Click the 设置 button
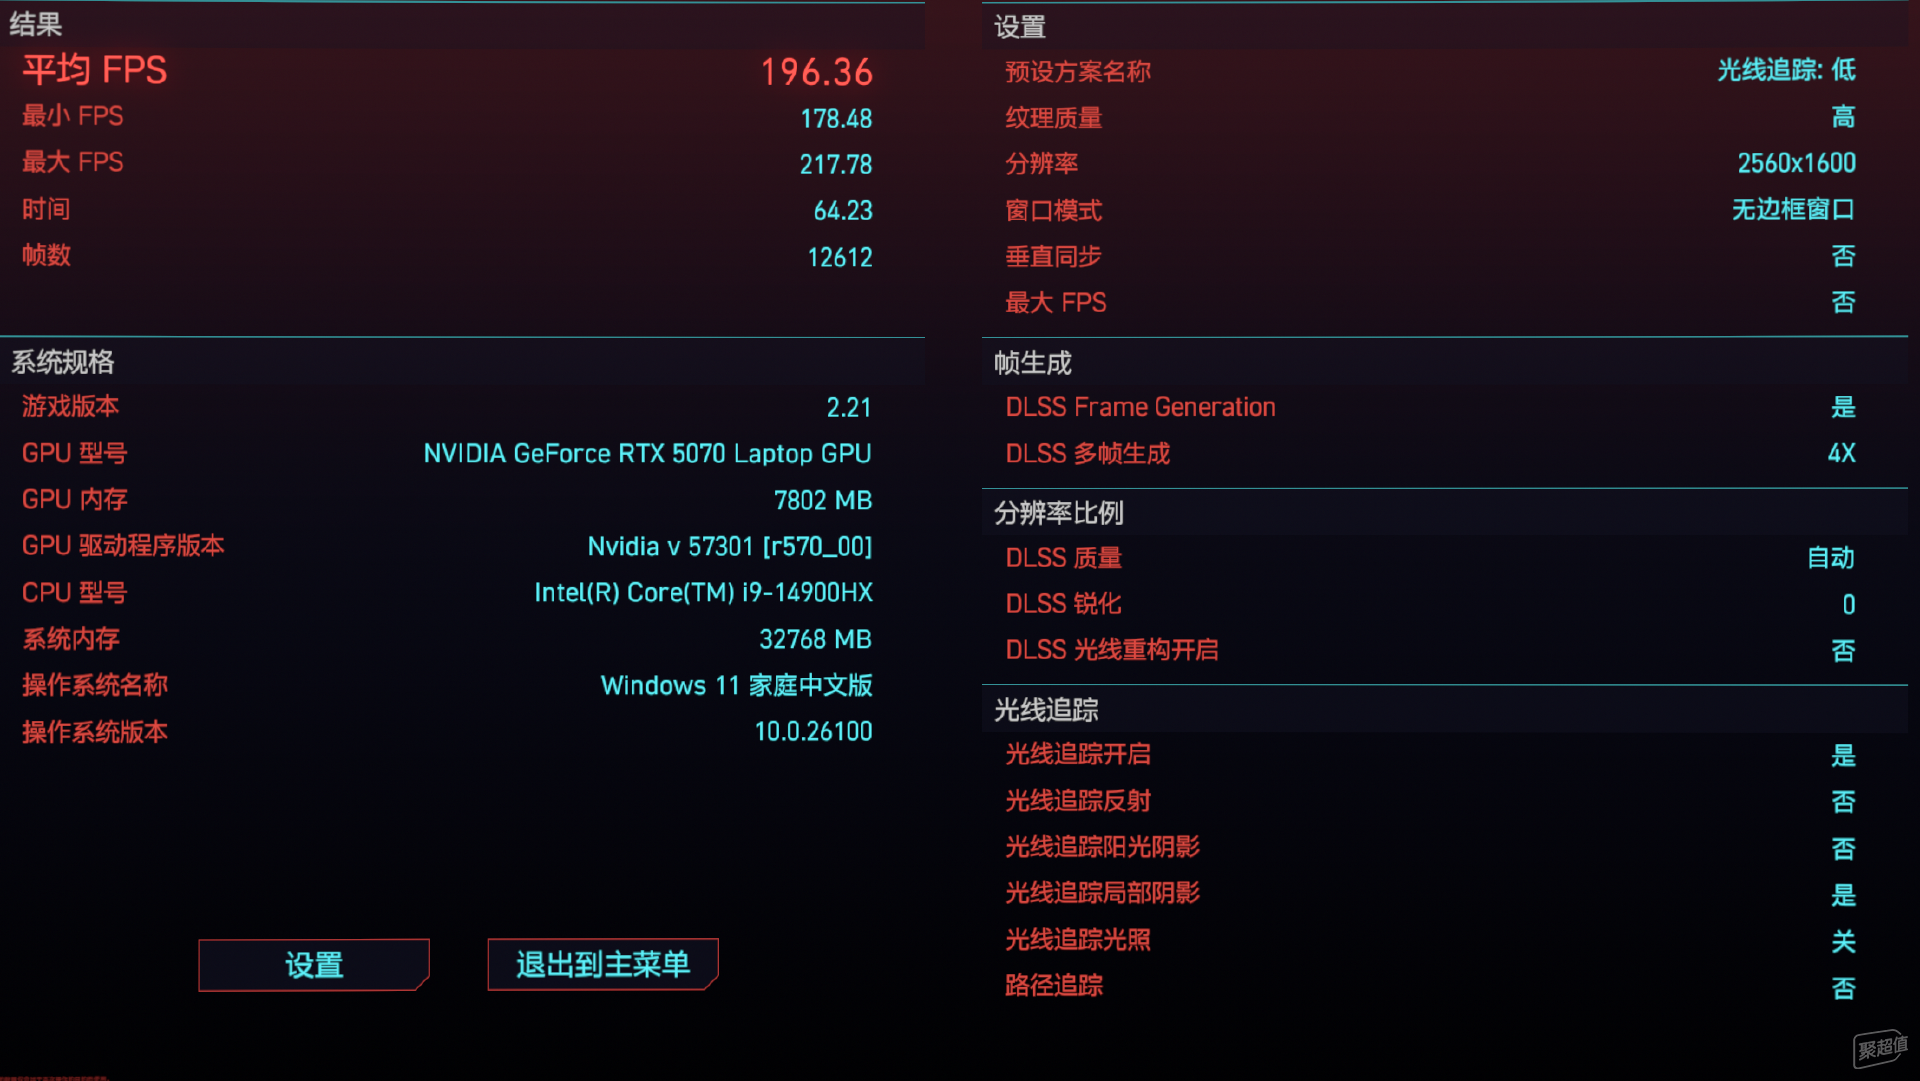 tap(314, 965)
